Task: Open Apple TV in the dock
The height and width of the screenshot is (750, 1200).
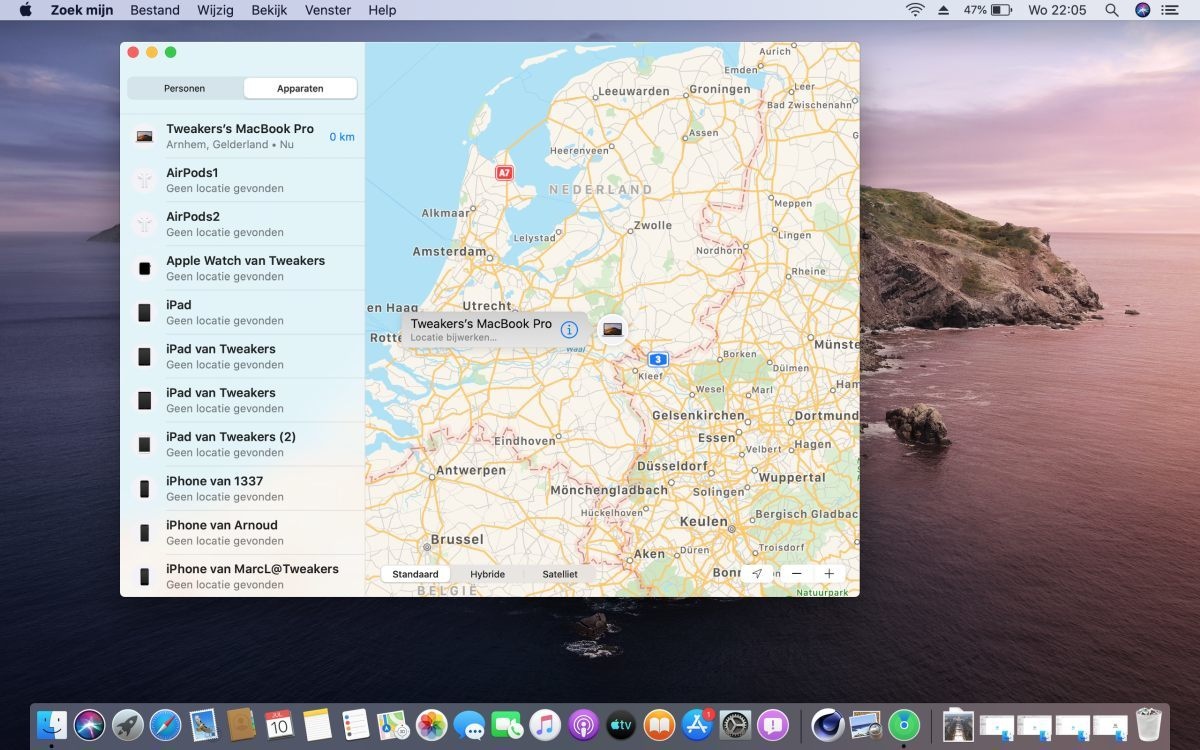Action: pos(621,725)
